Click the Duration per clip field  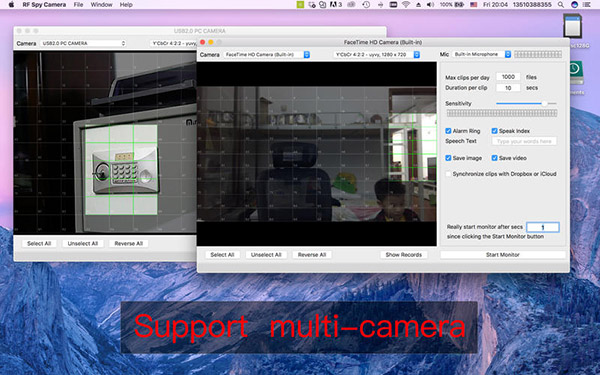(508, 88)
